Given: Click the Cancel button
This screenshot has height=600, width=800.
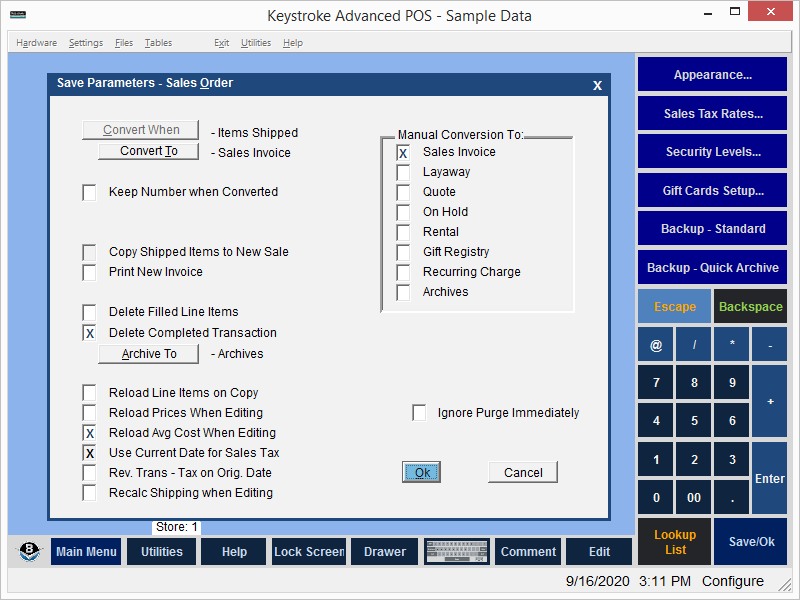Looking at the screenshot, I should click(x=523, y=473).
